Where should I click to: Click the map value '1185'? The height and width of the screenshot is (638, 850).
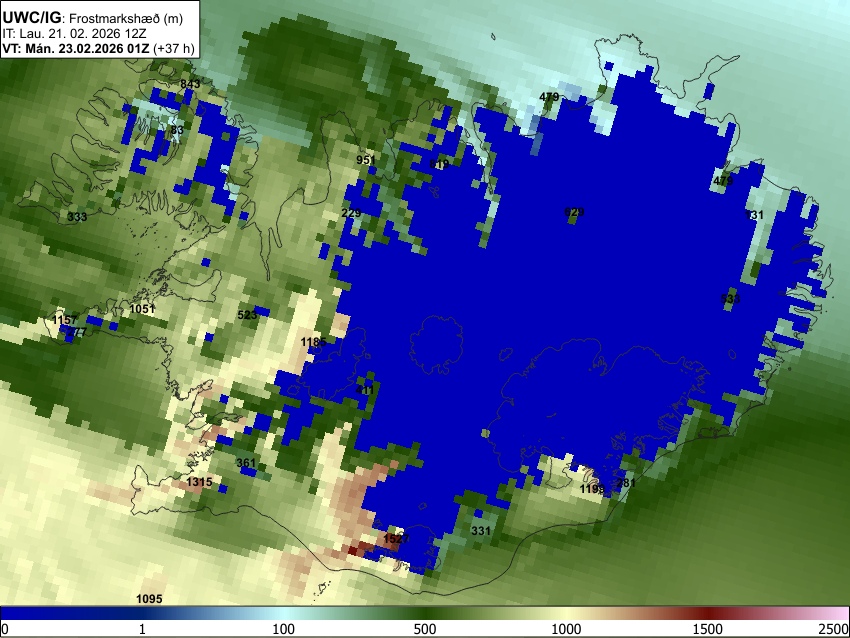click(x=313, y=341)
